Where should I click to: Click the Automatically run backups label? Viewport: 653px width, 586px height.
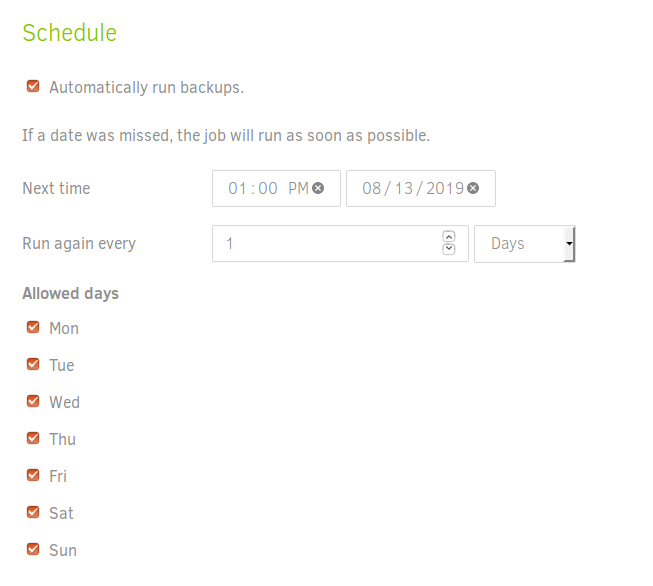(146, 87)
